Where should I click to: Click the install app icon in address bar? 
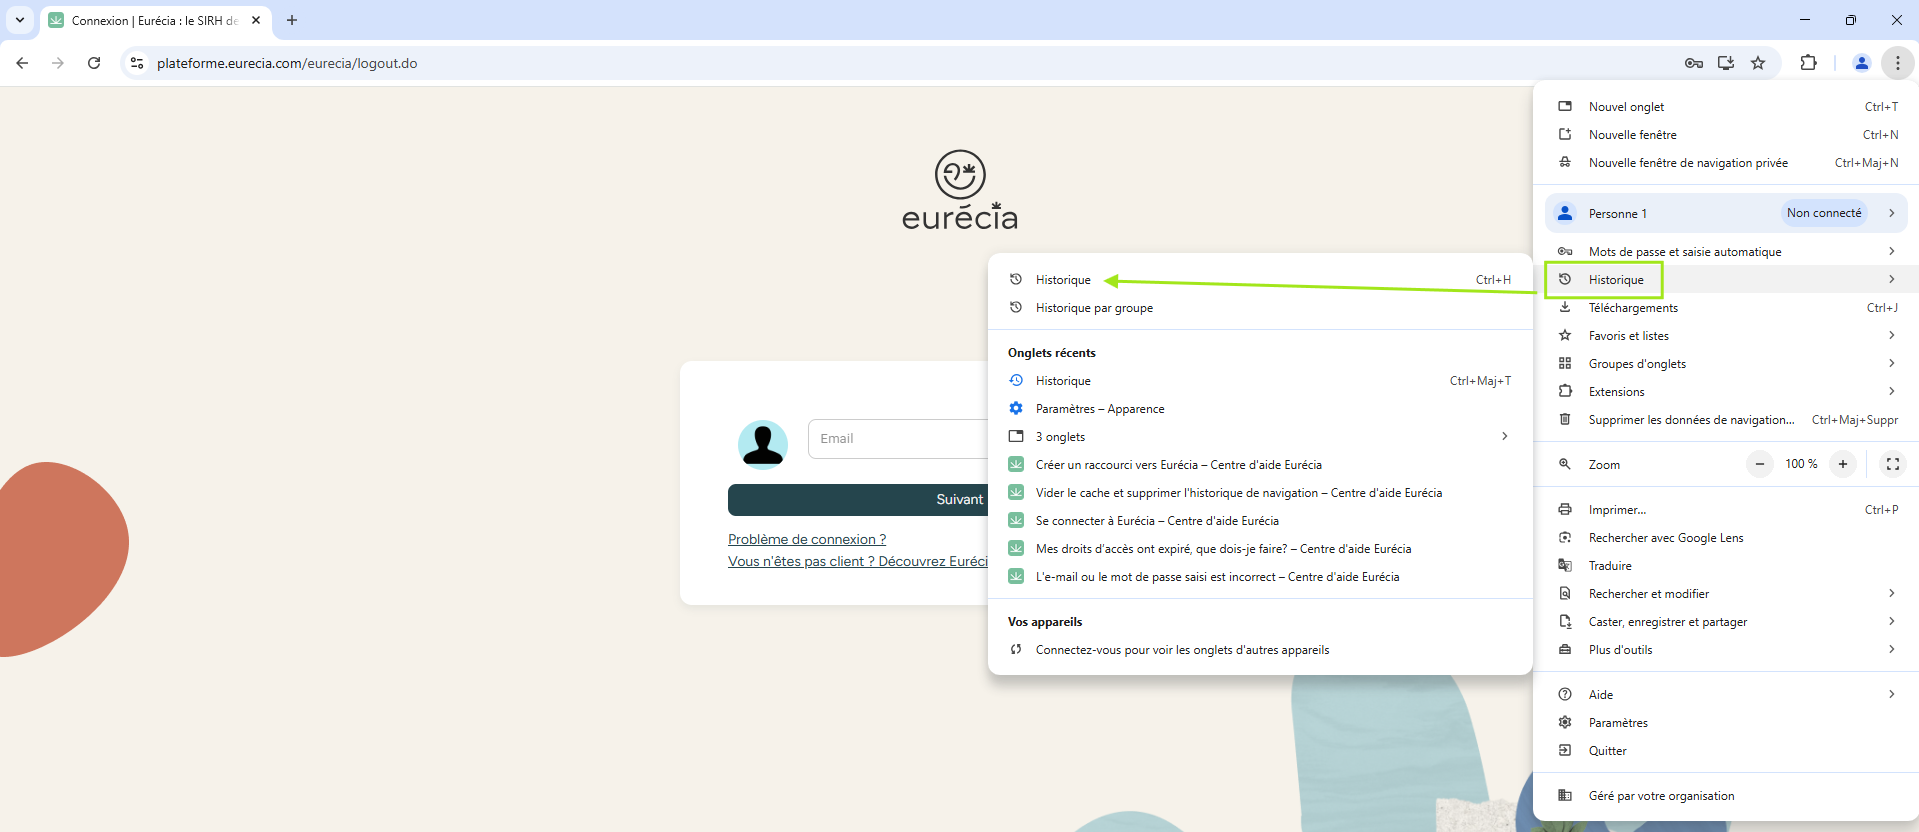point(1726,63)
